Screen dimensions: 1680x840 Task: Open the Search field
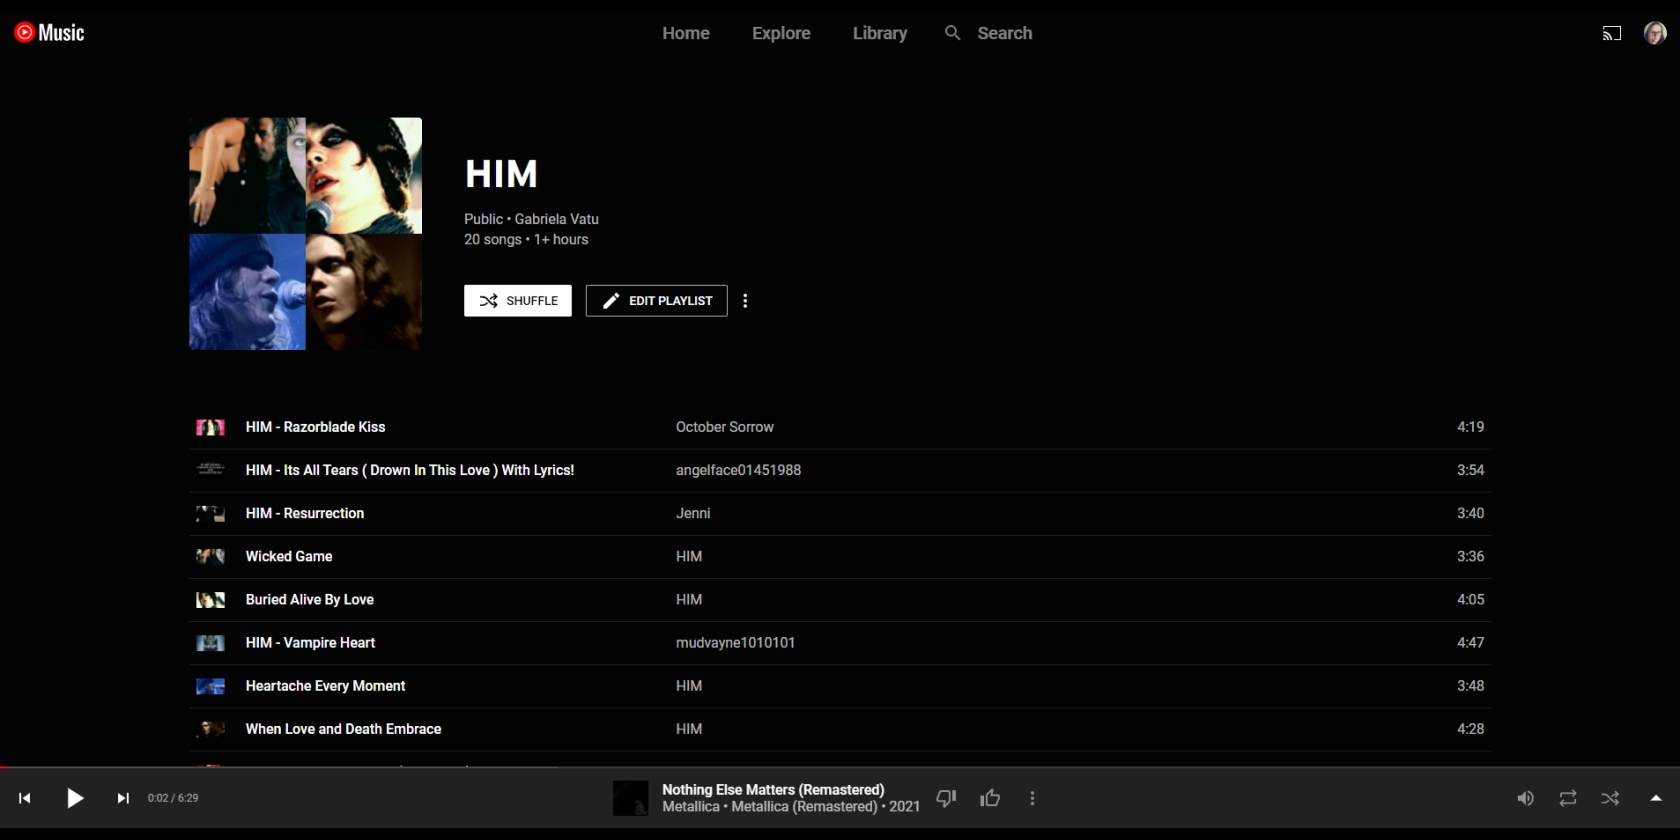[1005, 33]
